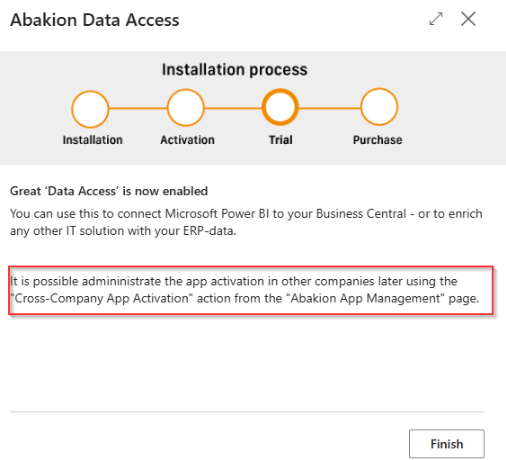Click the Cross-Company App Activation note
The height and width of the screenshot is (460, 506).
[245, 290]
